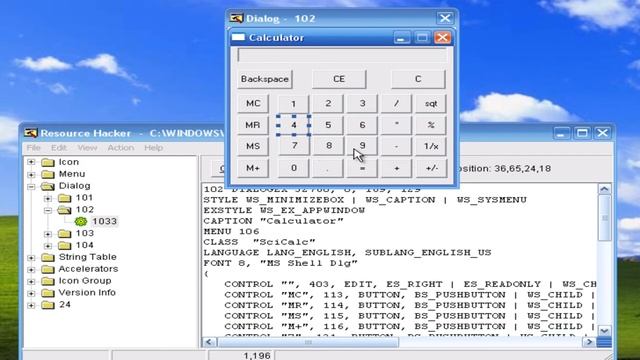The image size is (640, 360).
Task: Click the Calculator window title icon
Action: click(x=238, y=38)
